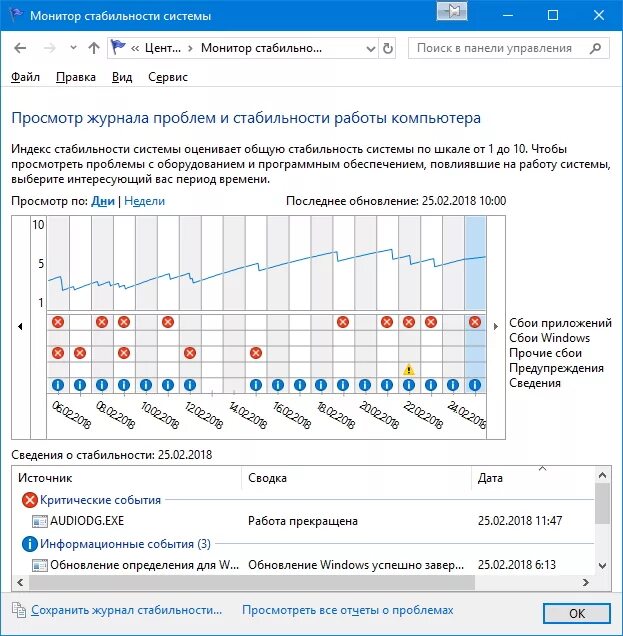
Task: Select app failure icon on 19.02.2018
Action: [343, 322]
